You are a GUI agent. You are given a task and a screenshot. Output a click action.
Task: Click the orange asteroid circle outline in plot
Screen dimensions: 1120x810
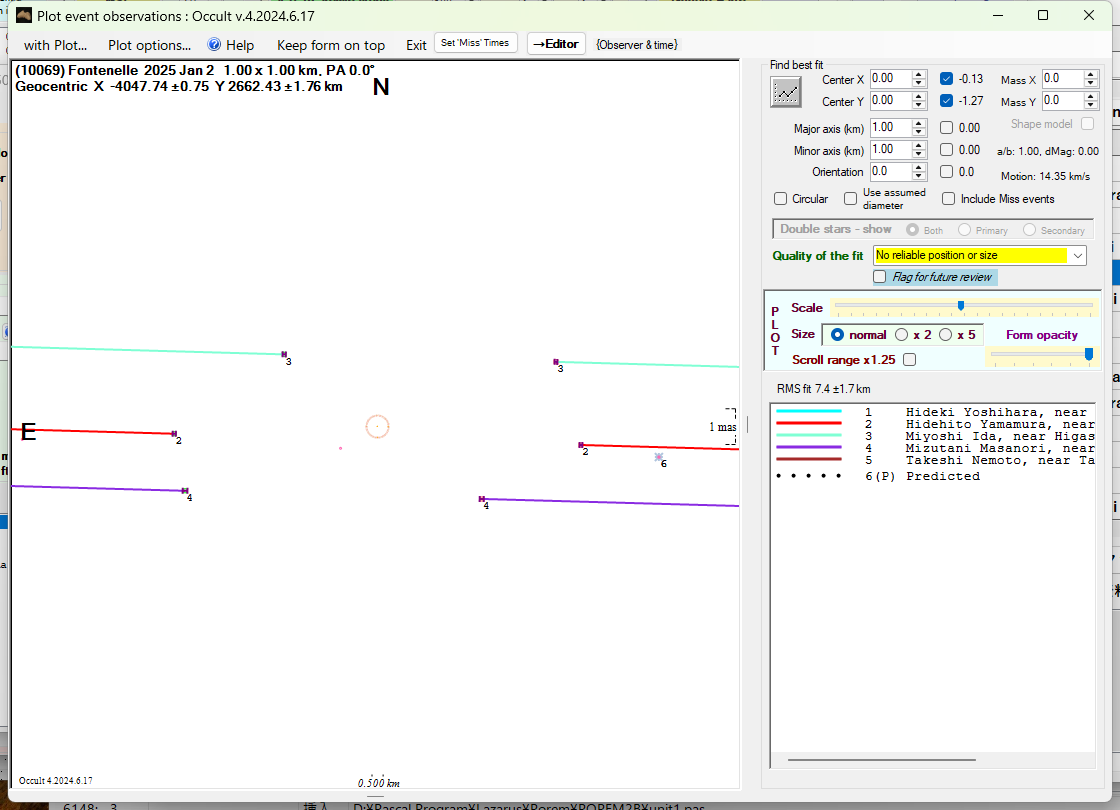click(x=377, y=427)
